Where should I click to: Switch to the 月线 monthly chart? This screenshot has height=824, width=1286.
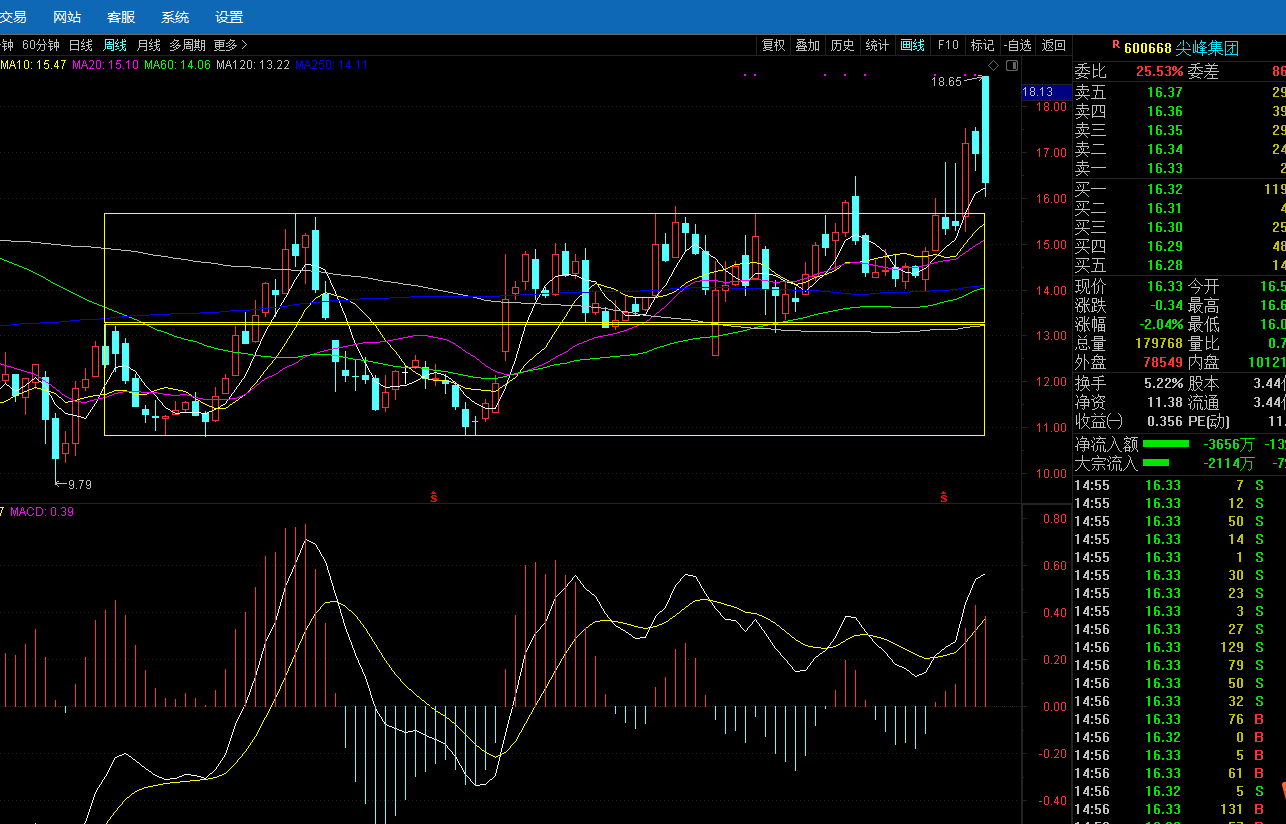click(149, 45)
